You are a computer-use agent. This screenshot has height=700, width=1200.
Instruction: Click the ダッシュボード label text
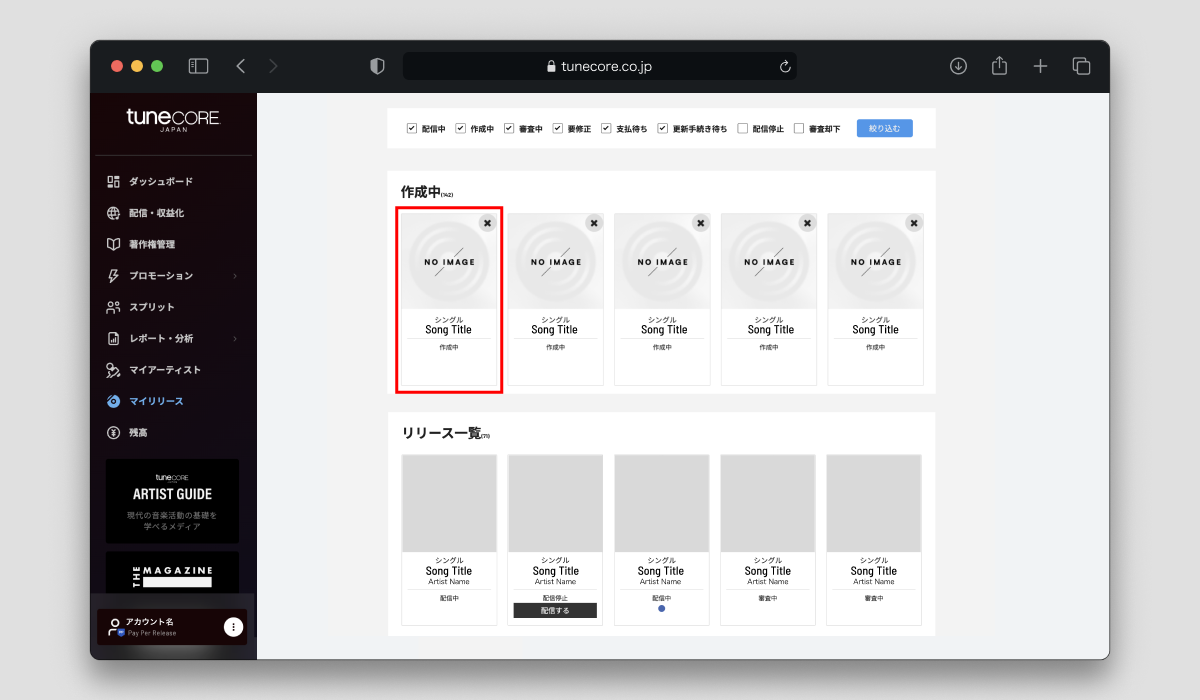pyautogui.click(x=161, y=182)
